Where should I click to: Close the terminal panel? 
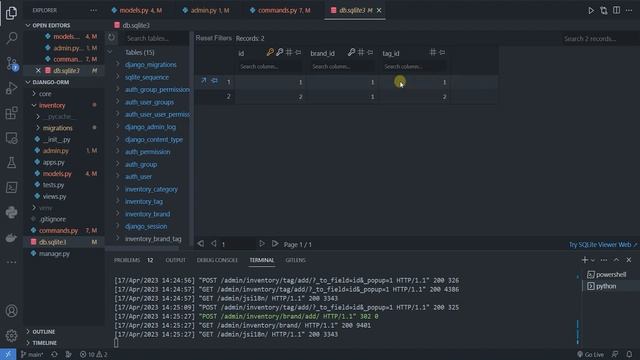(x=629, y=260)
